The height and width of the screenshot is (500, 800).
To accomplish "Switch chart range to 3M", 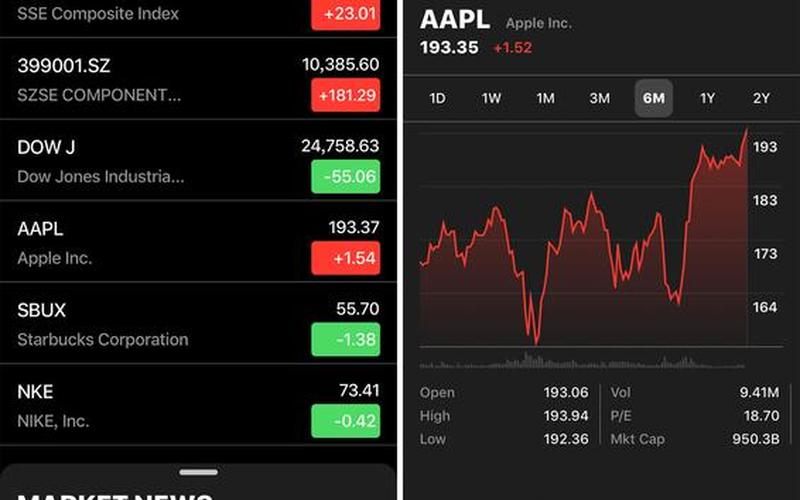I will (x=599, y=98).
